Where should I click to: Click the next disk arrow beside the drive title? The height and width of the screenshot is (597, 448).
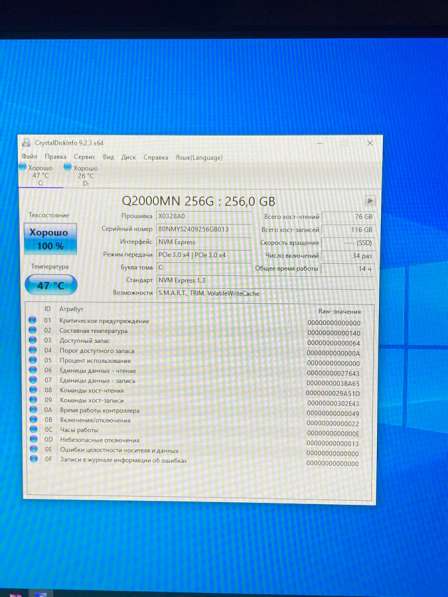click(370, 201)
